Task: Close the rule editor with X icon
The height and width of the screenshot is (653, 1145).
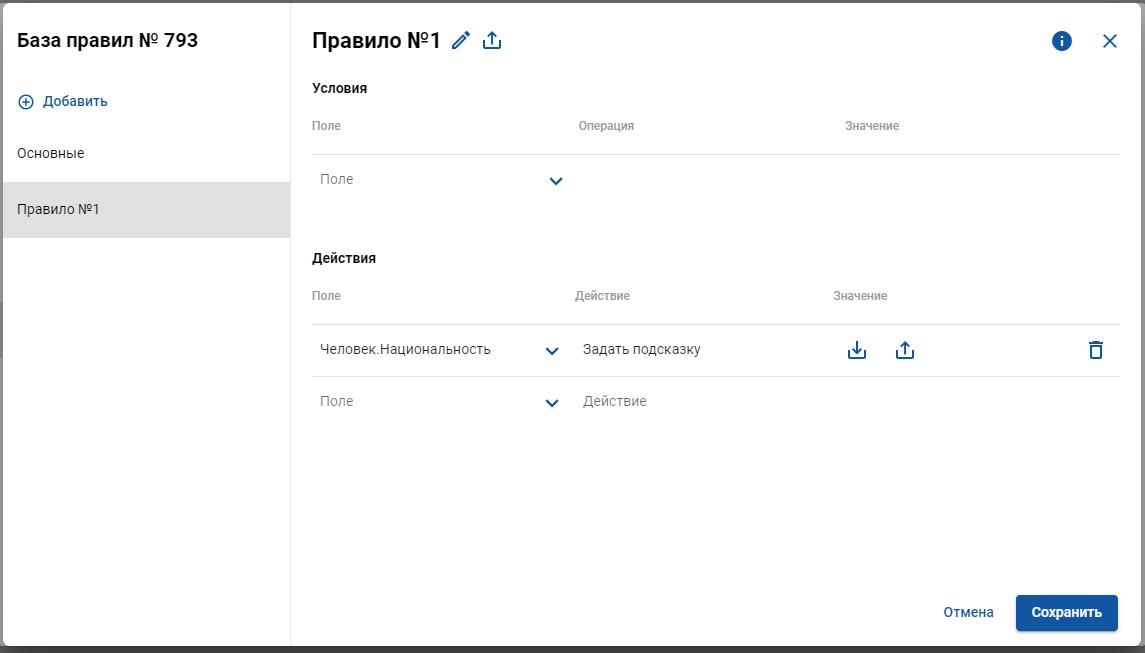Action: [1110, 41]
